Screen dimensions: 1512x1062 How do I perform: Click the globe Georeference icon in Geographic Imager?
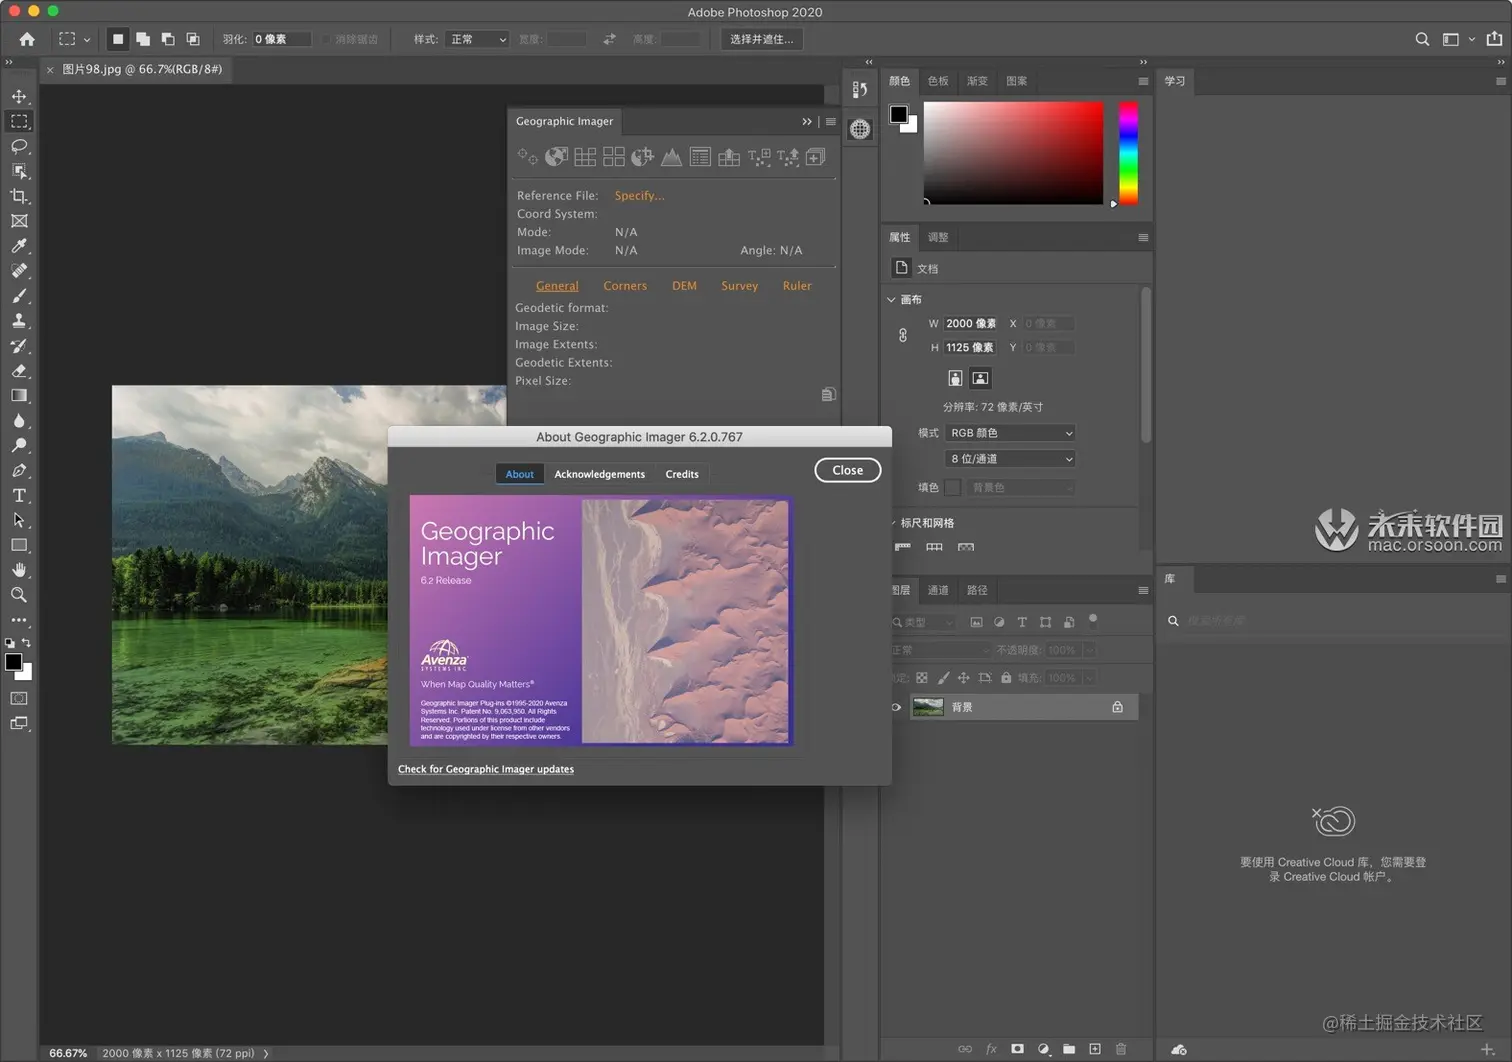click(556, 157)
